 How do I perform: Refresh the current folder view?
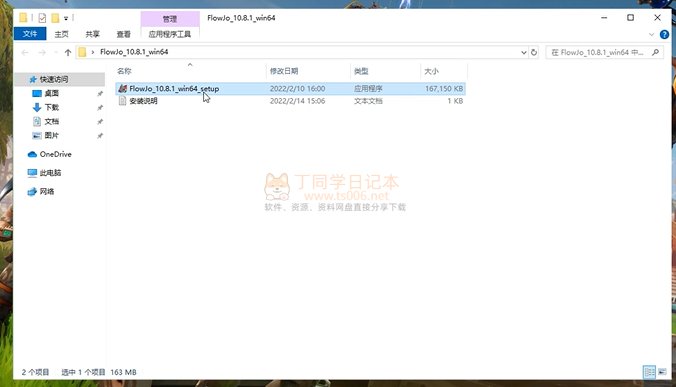pos(534,53)
